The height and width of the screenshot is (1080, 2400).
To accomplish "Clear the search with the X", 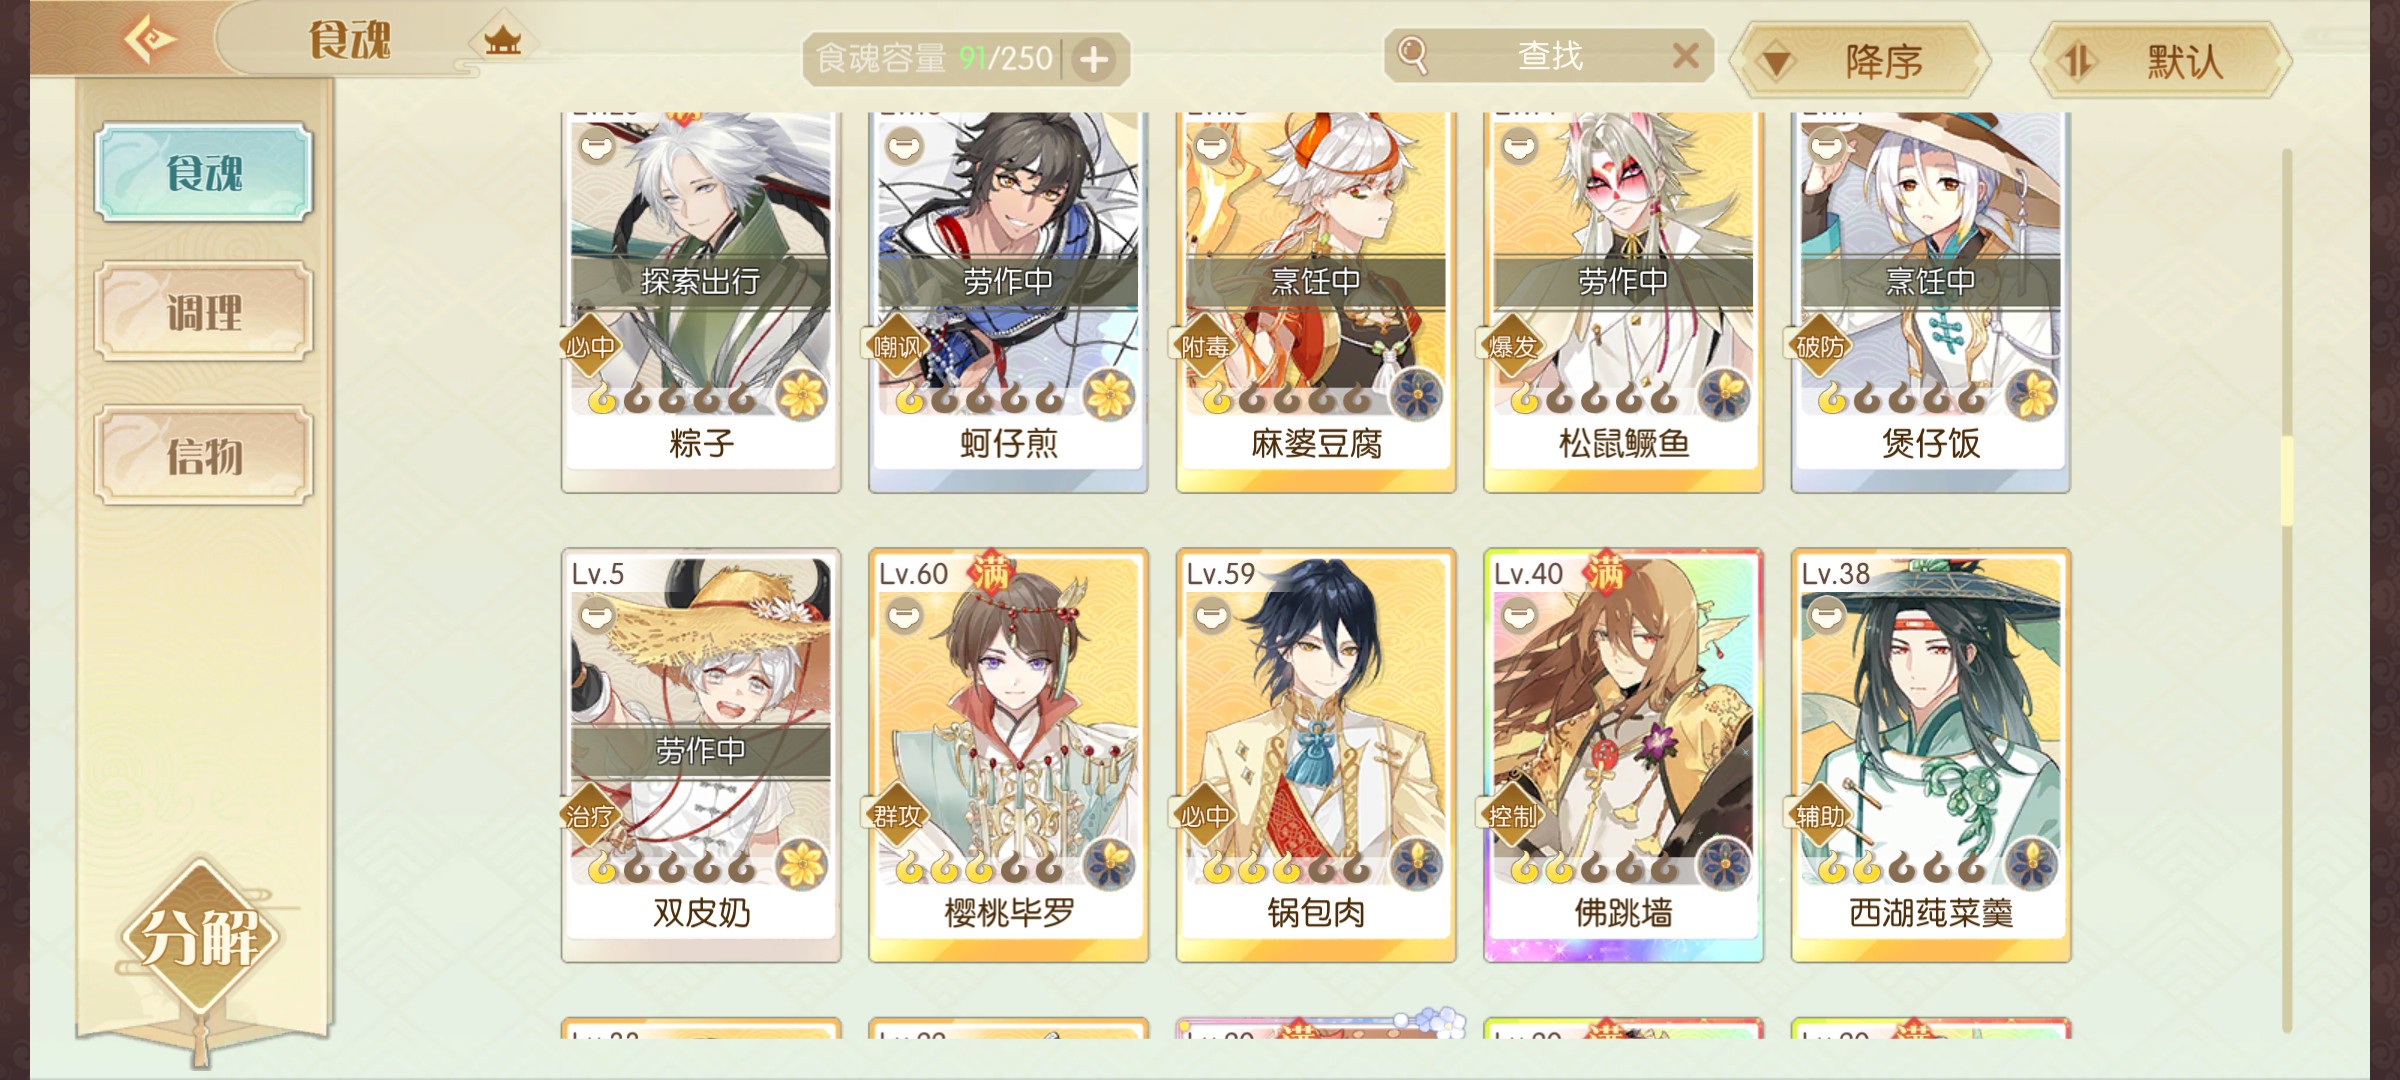I will (1685, 55).
